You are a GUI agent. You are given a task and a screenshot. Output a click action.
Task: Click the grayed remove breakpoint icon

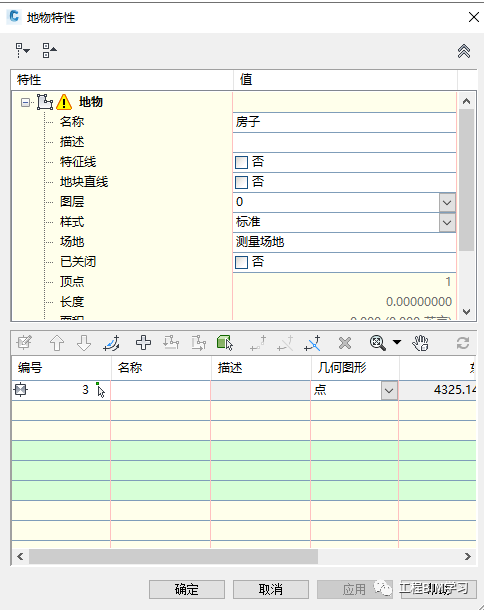pyautogui.click(x=285, y=343)
